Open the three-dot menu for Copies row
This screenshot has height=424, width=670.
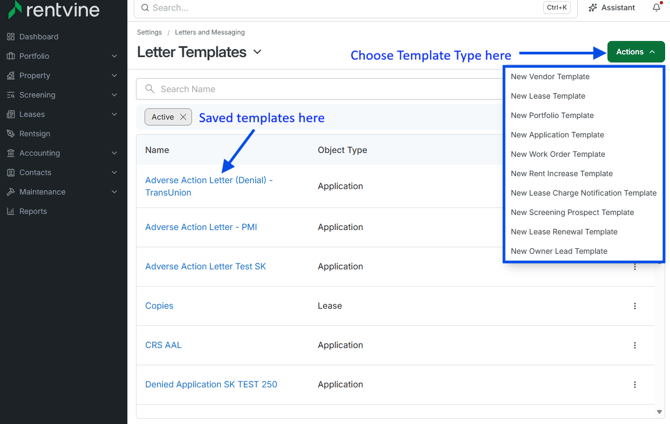pos(635,306)
